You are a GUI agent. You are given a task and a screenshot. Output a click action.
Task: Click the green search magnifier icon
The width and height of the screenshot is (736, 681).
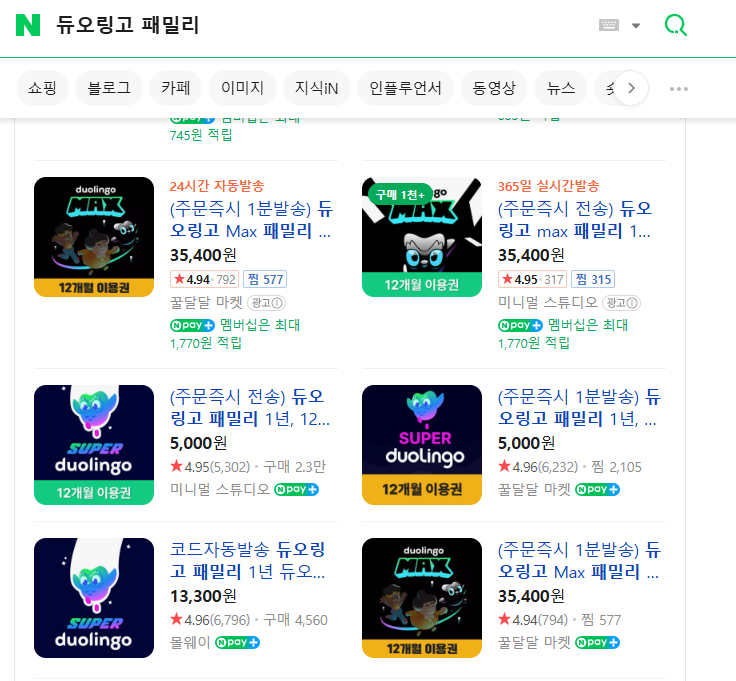point(676,26)
